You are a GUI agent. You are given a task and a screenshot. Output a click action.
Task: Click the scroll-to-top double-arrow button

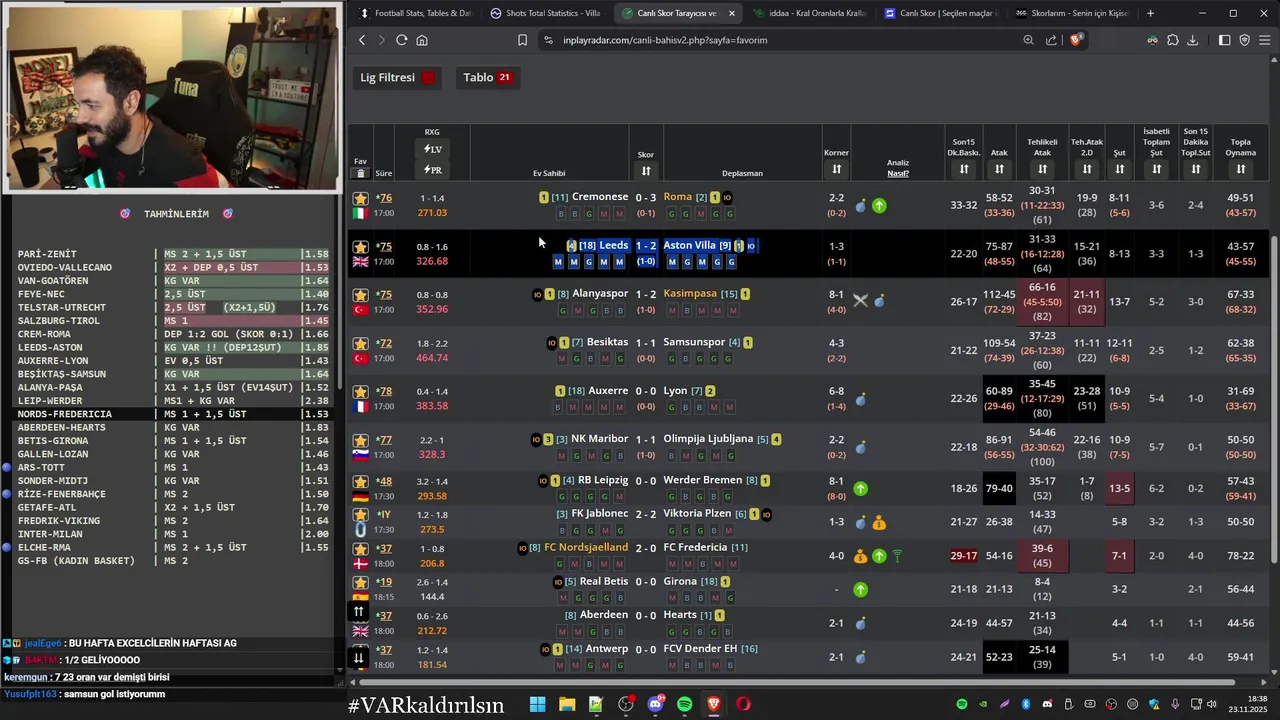pyautogui.click(x=359, y=612)
